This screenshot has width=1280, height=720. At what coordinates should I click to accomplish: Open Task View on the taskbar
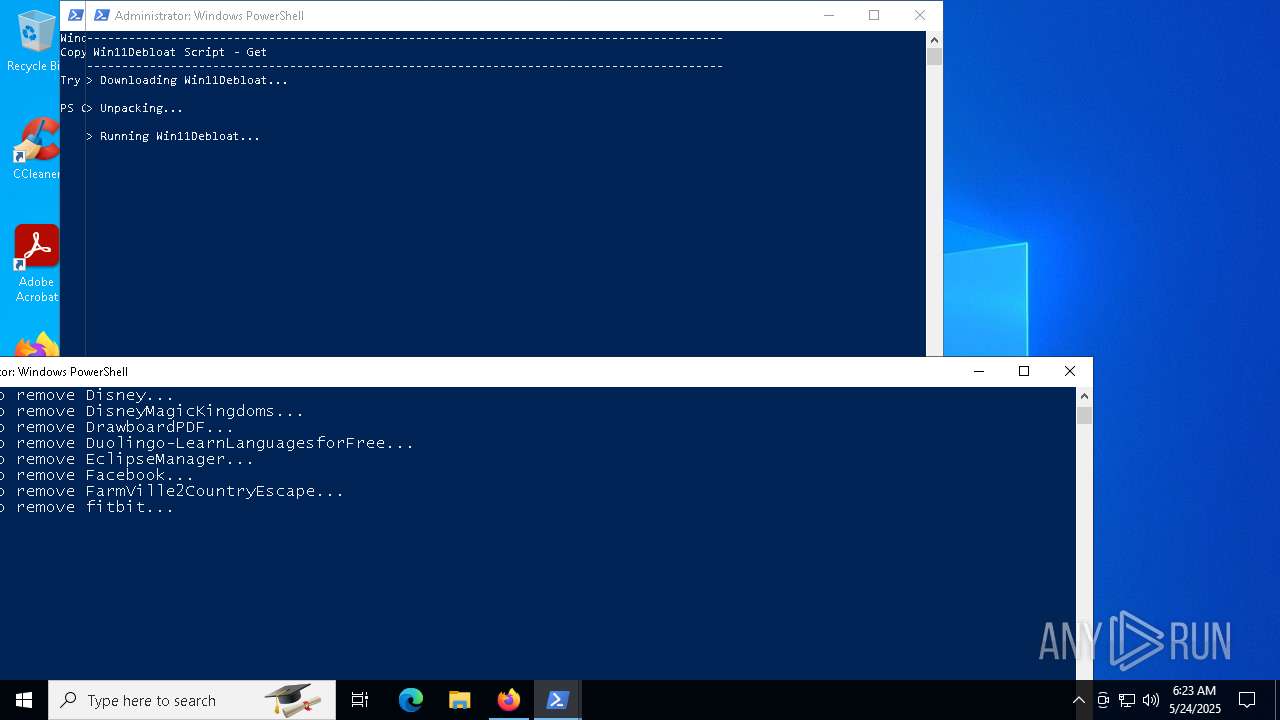click(360, 700)
